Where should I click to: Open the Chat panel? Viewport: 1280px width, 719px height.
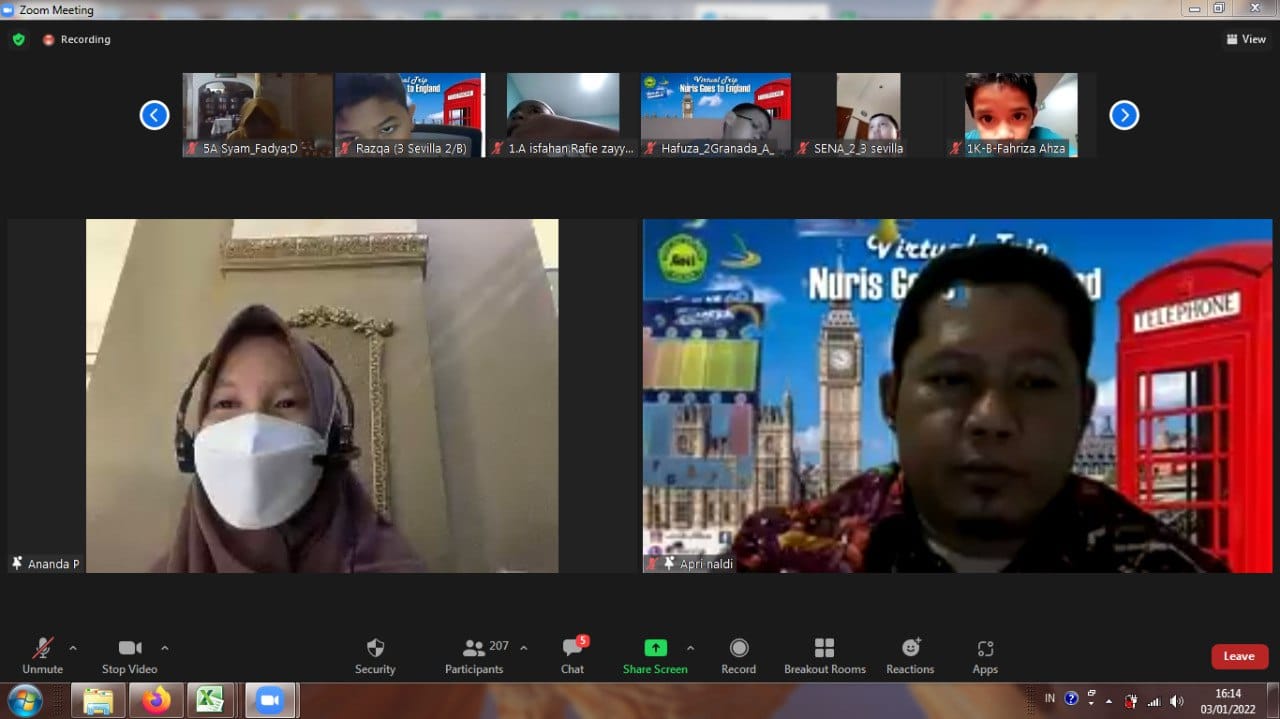click(572, 655)
